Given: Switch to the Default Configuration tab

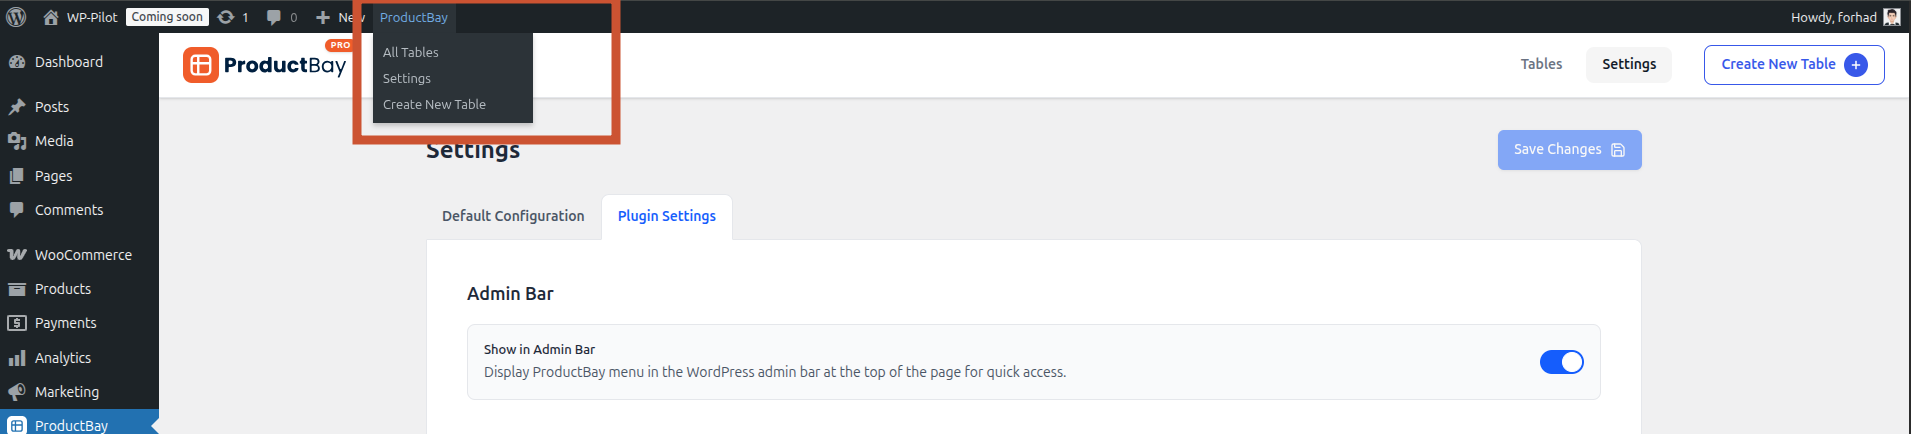Looking at the screenshot, I should point(513,216).
